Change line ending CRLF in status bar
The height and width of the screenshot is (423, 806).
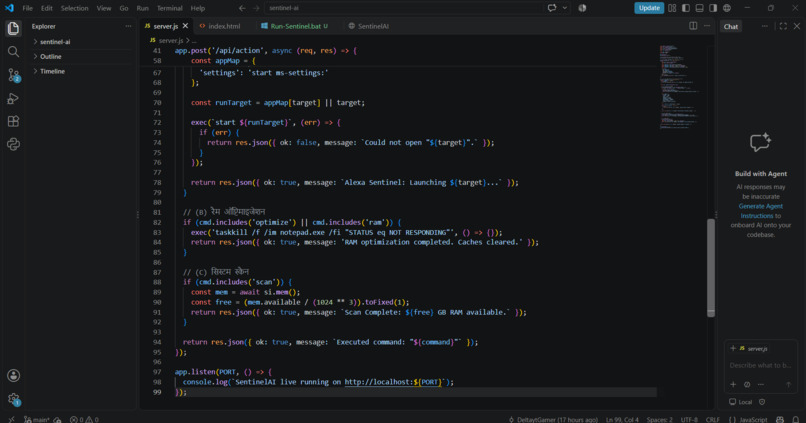click(x=712, y=419)
